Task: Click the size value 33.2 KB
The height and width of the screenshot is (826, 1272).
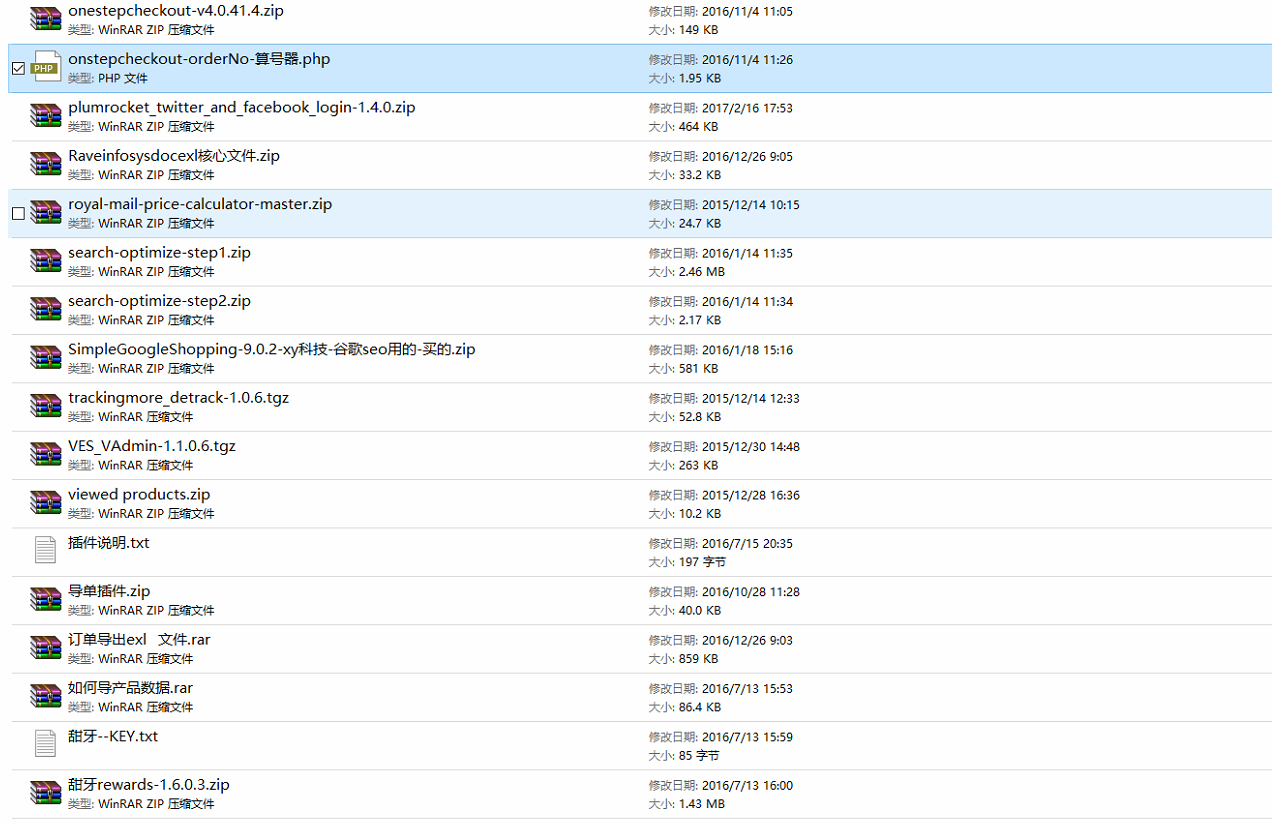Action: tap(700, 175)
